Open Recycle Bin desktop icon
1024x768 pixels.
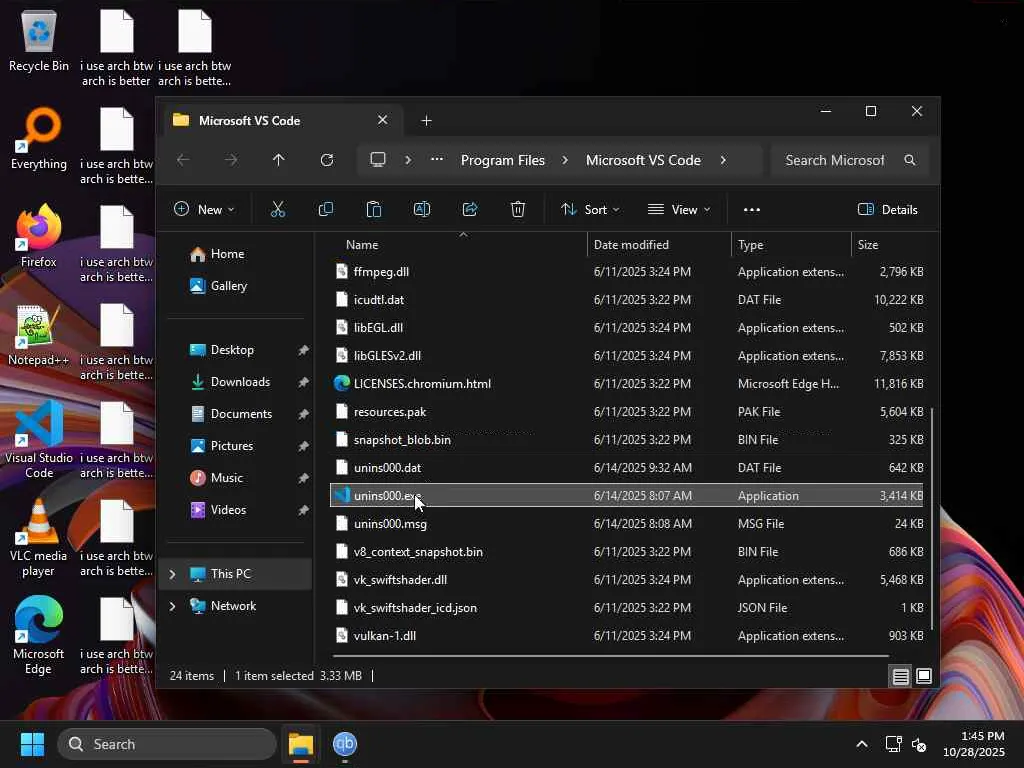[39, 42]
